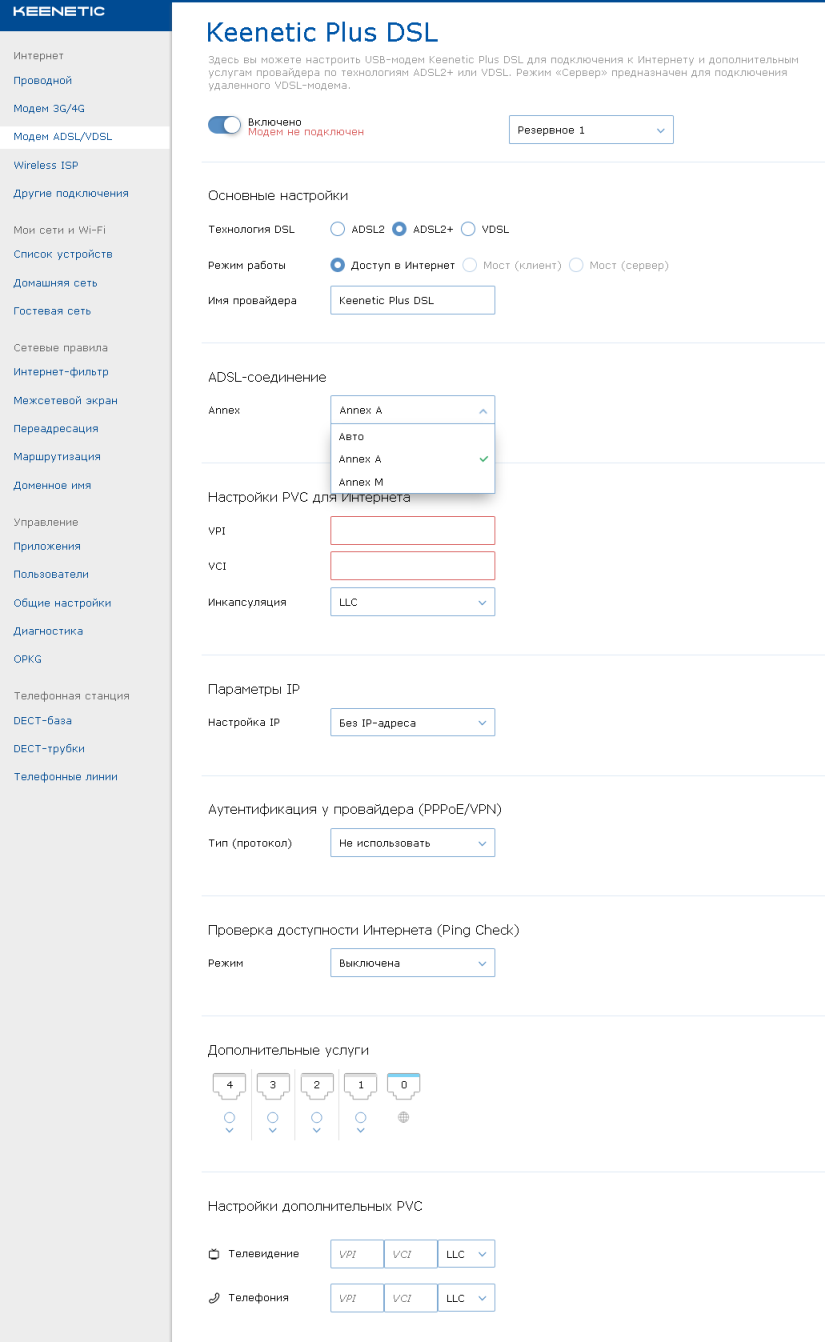Go to Модем 3G/4G in sidebar
The width and height of the screenshot is (825, 1342).
click(48, 108)
